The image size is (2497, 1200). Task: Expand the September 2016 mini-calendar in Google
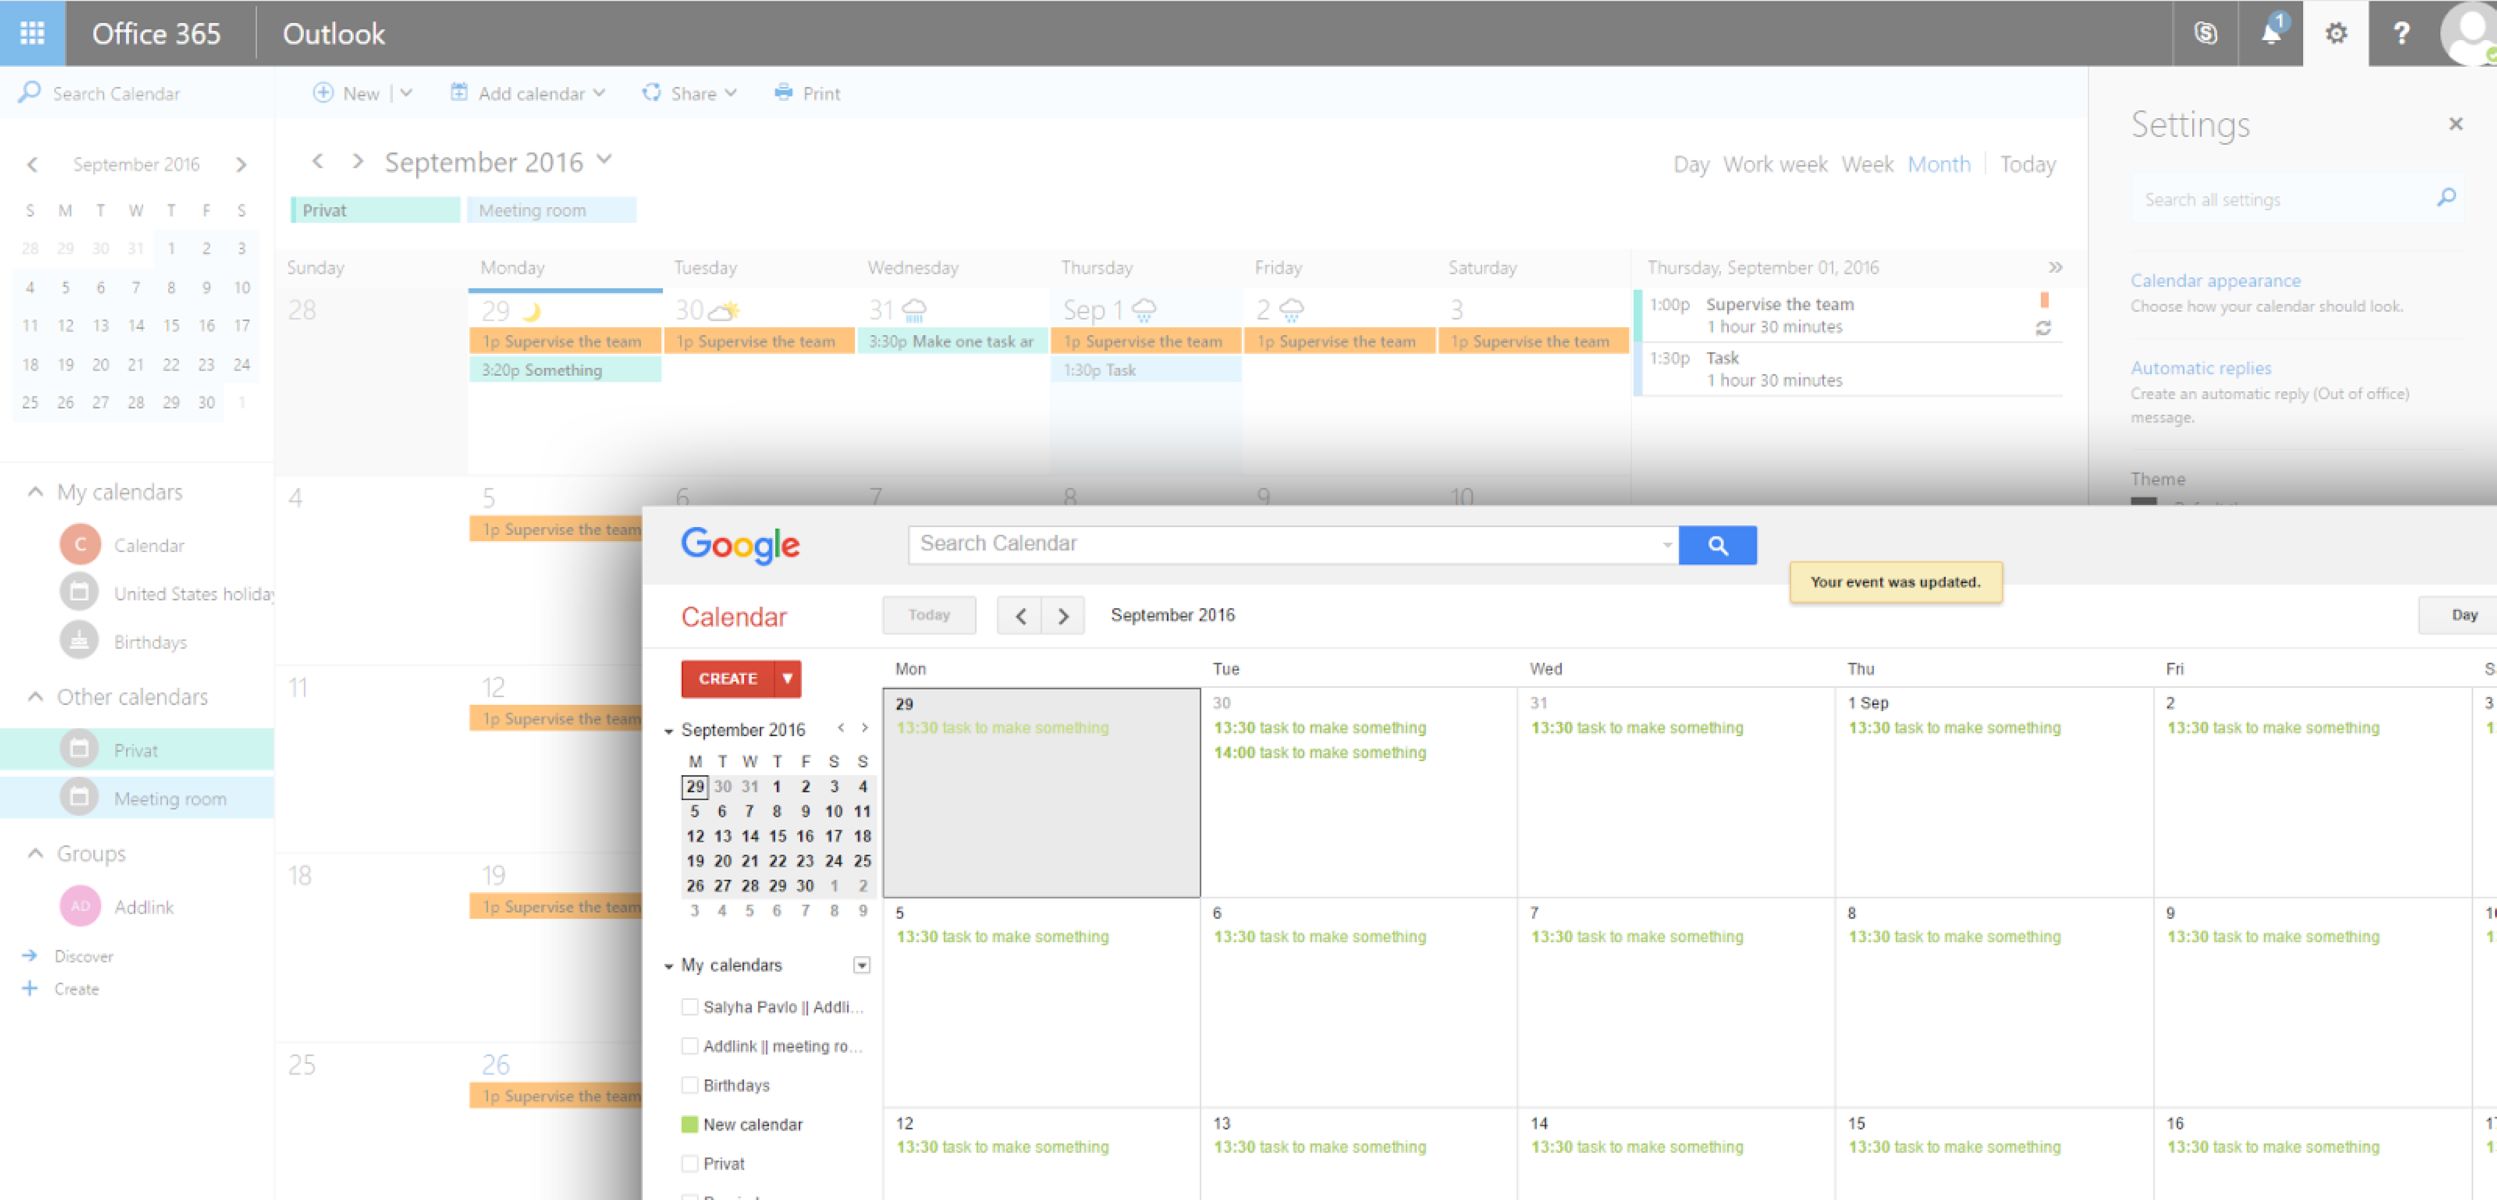[674, 729]
